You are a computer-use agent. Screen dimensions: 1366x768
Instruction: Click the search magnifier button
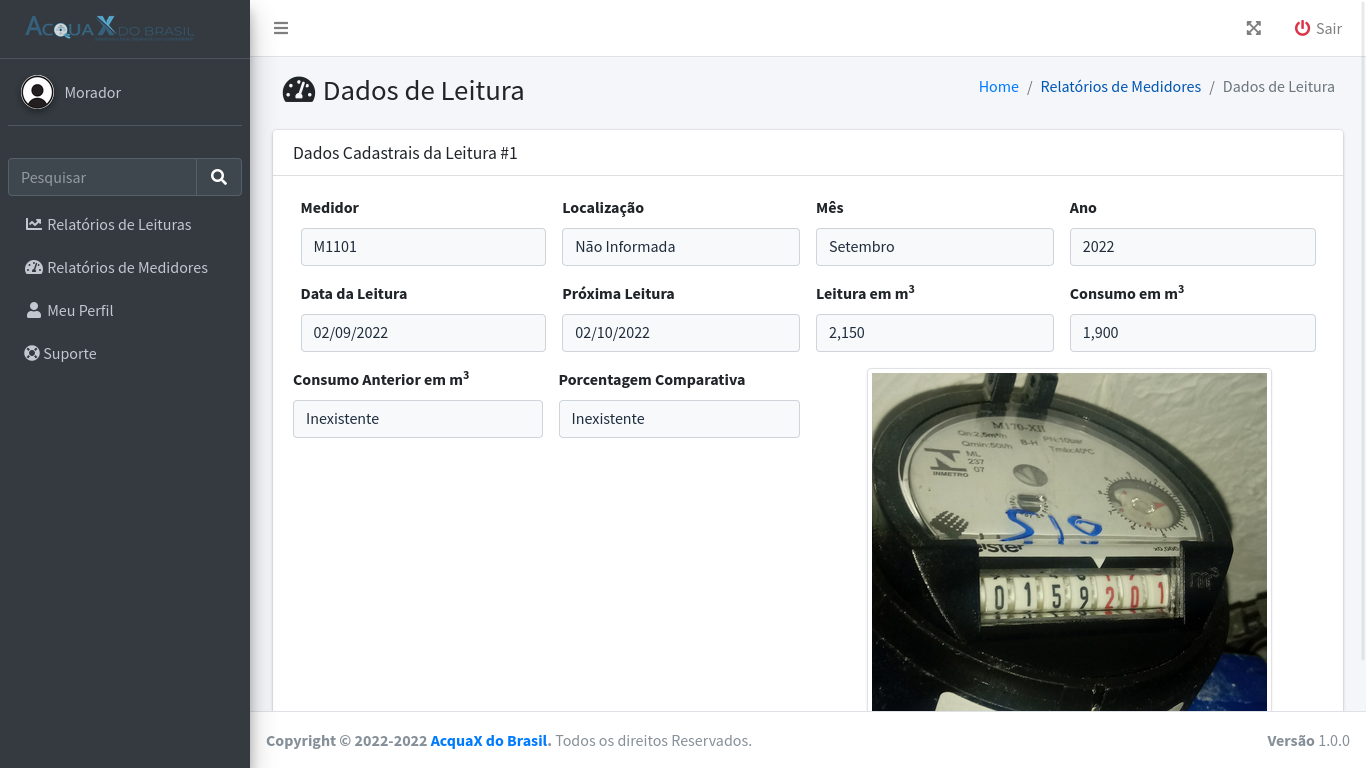219,177
